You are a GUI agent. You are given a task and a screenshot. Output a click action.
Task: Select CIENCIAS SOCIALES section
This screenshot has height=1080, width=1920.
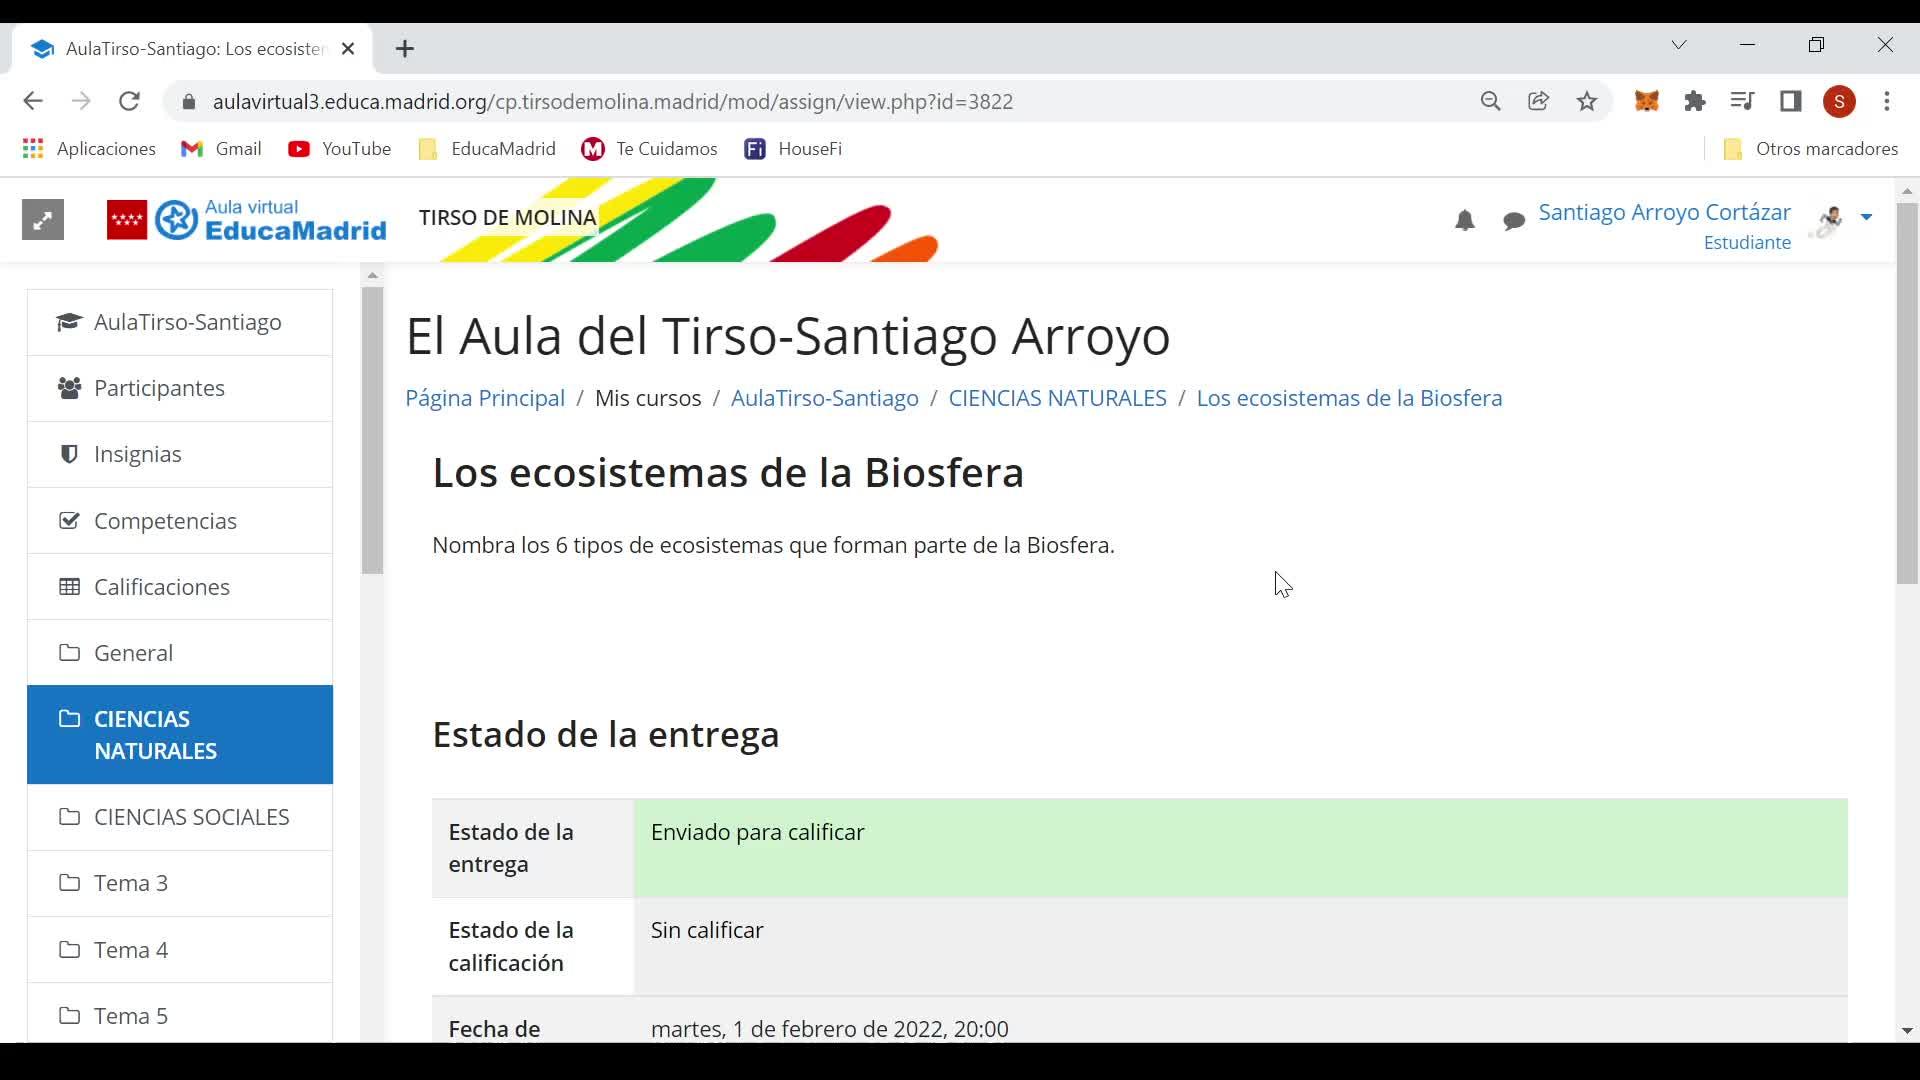191,817
